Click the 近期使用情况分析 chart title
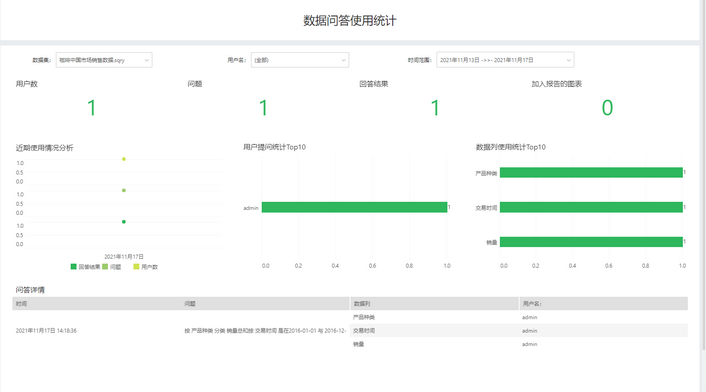 coord(44,148)
